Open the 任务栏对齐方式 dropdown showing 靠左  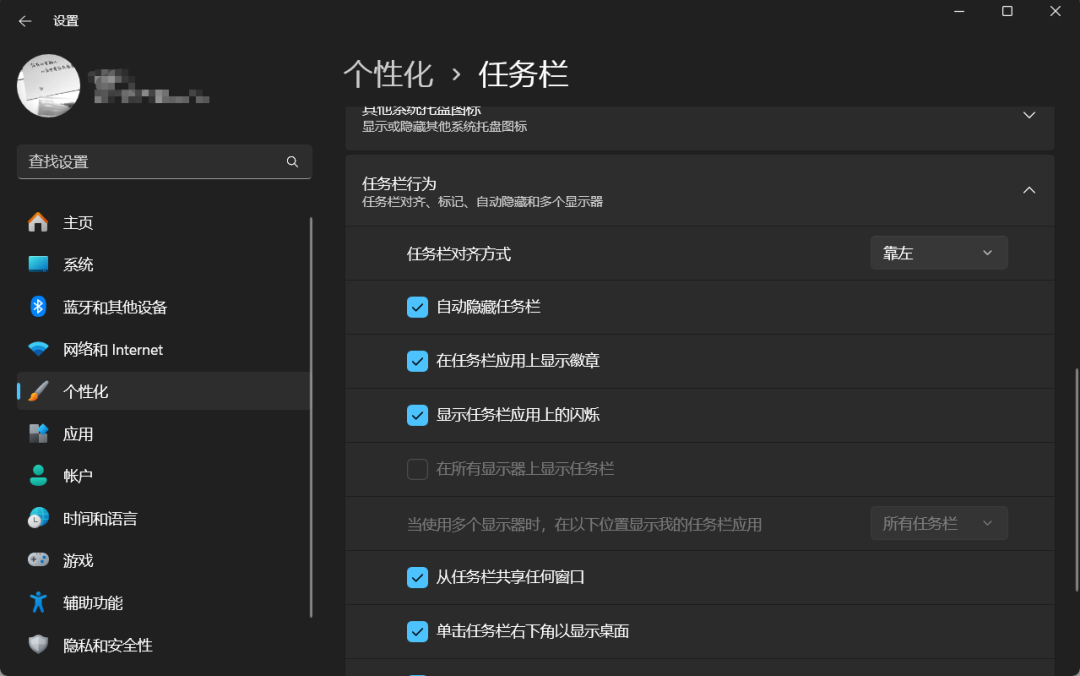(938, 252)
